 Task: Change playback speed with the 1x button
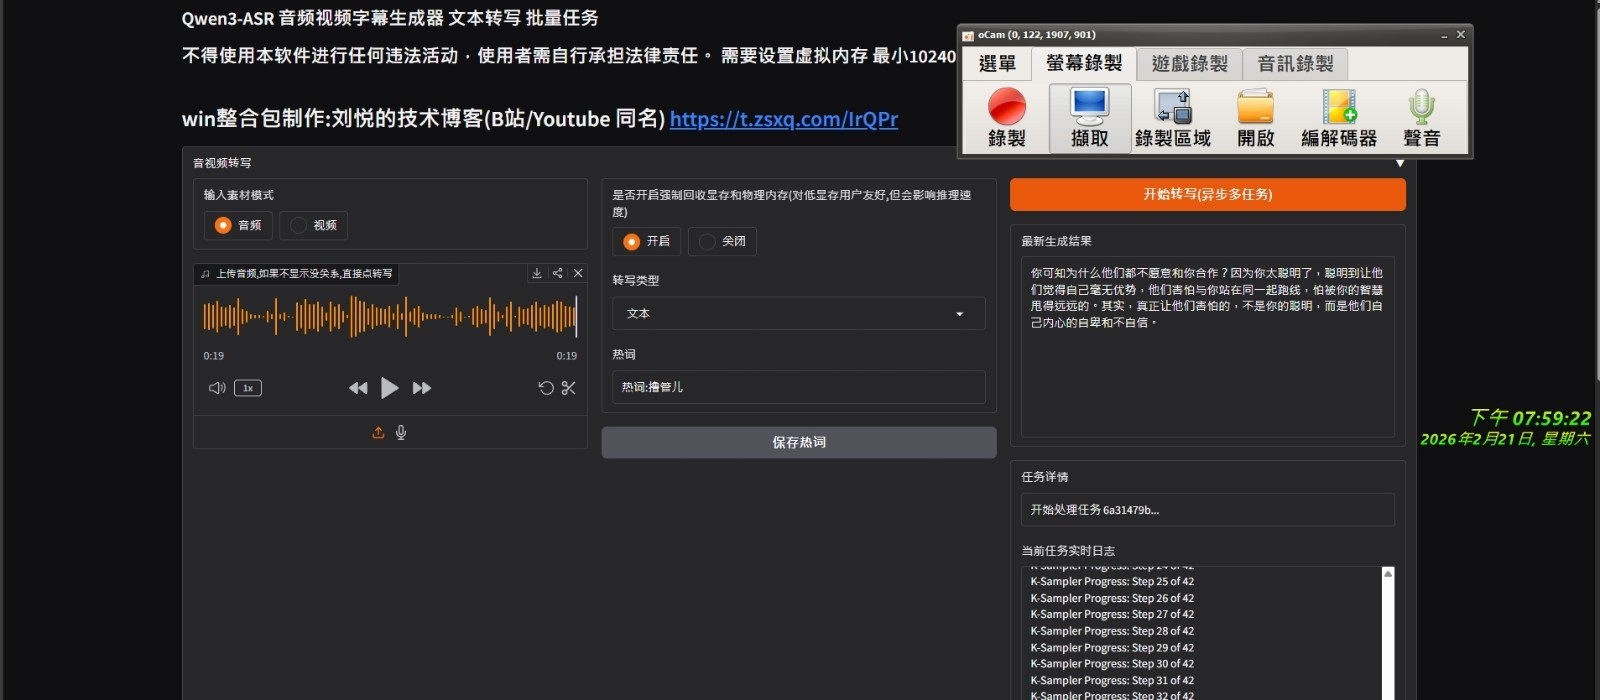coord(248,388)
